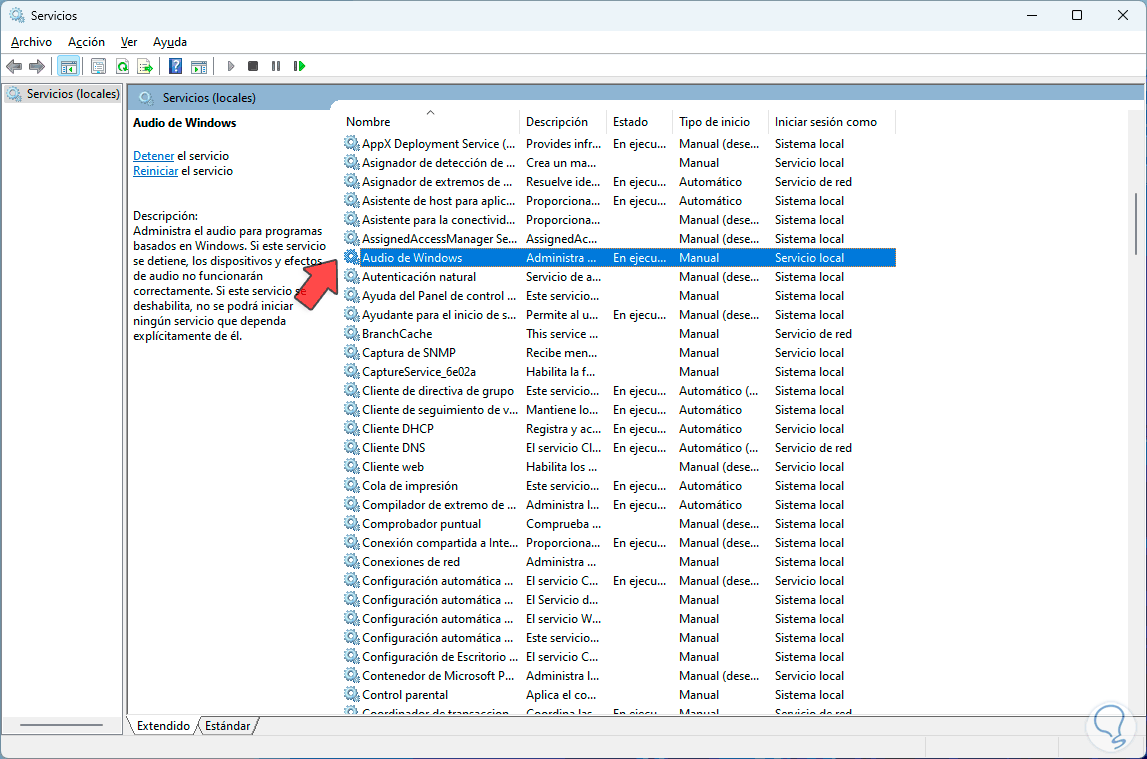The image size is (1147, 759).
Task: Select Asistente de host para aplic... service
Action: tap(620, 200)
